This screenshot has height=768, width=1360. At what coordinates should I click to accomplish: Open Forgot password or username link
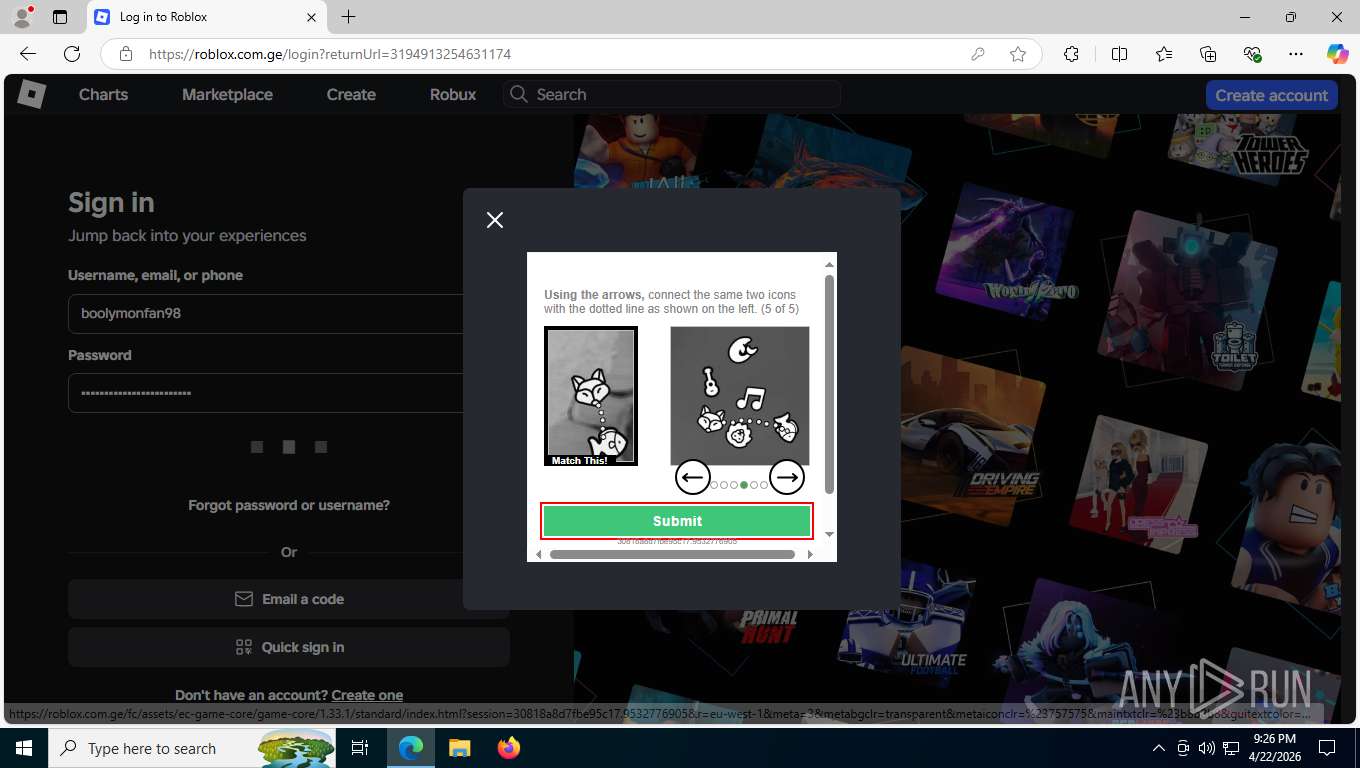(x=289, y=505)
